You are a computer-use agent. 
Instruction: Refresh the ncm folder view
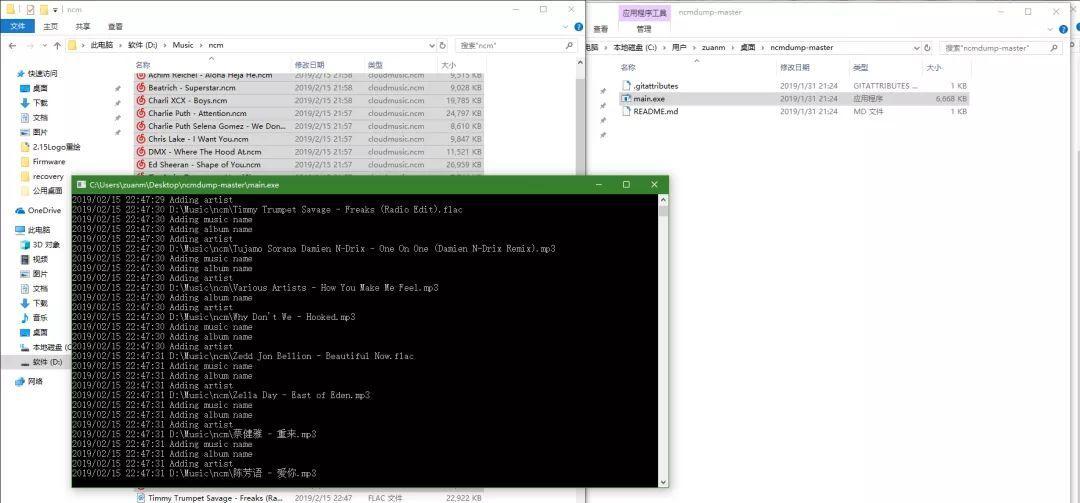coord(442,45)
